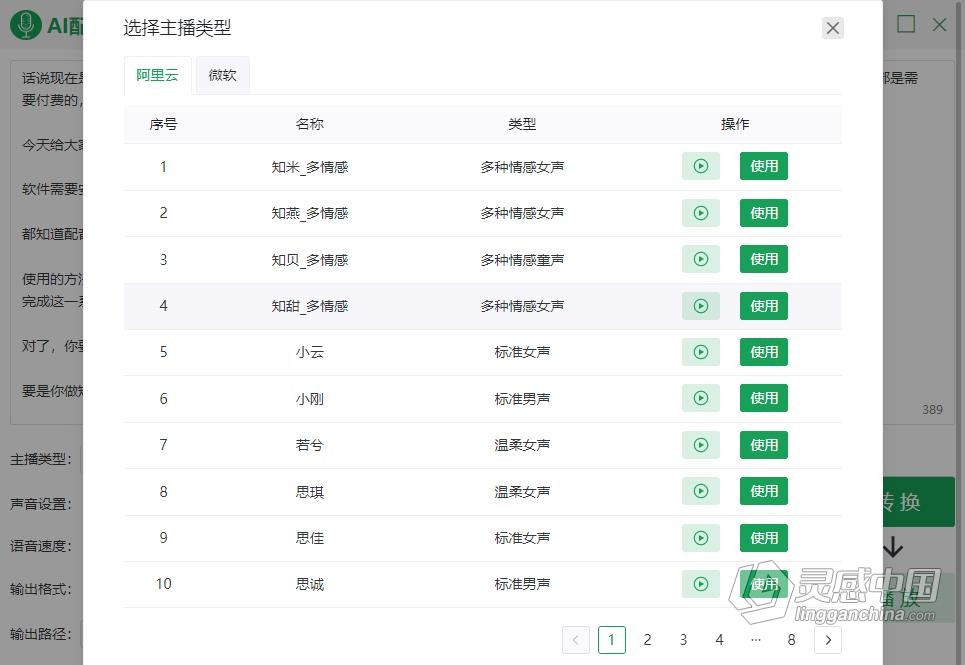965x665 pixels.
Task: Click the 名称 column header
Action: point(310,124)
